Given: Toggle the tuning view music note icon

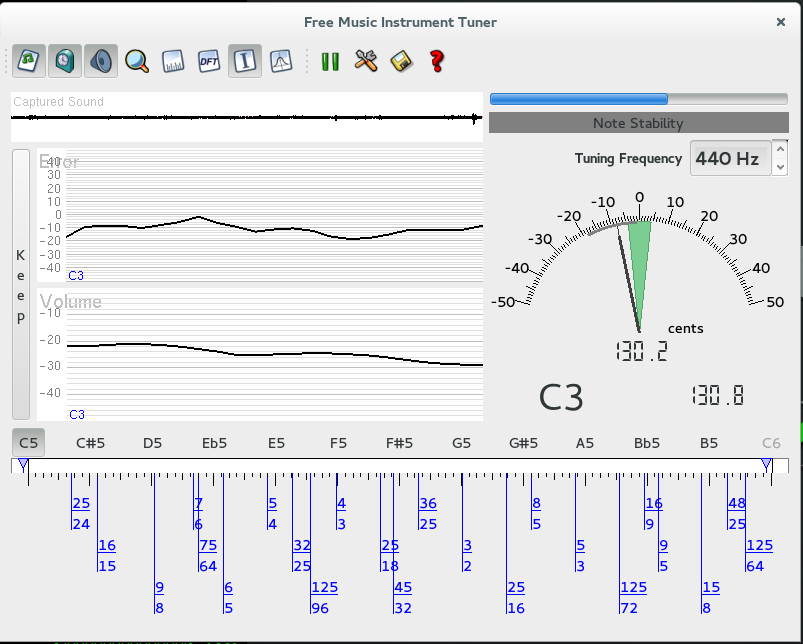Looking at the screenshot, I should [29, 61].
